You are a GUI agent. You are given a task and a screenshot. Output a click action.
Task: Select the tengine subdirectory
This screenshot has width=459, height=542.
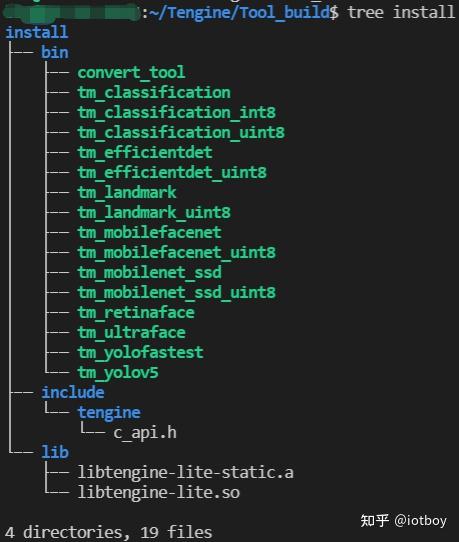click(109, 413)
